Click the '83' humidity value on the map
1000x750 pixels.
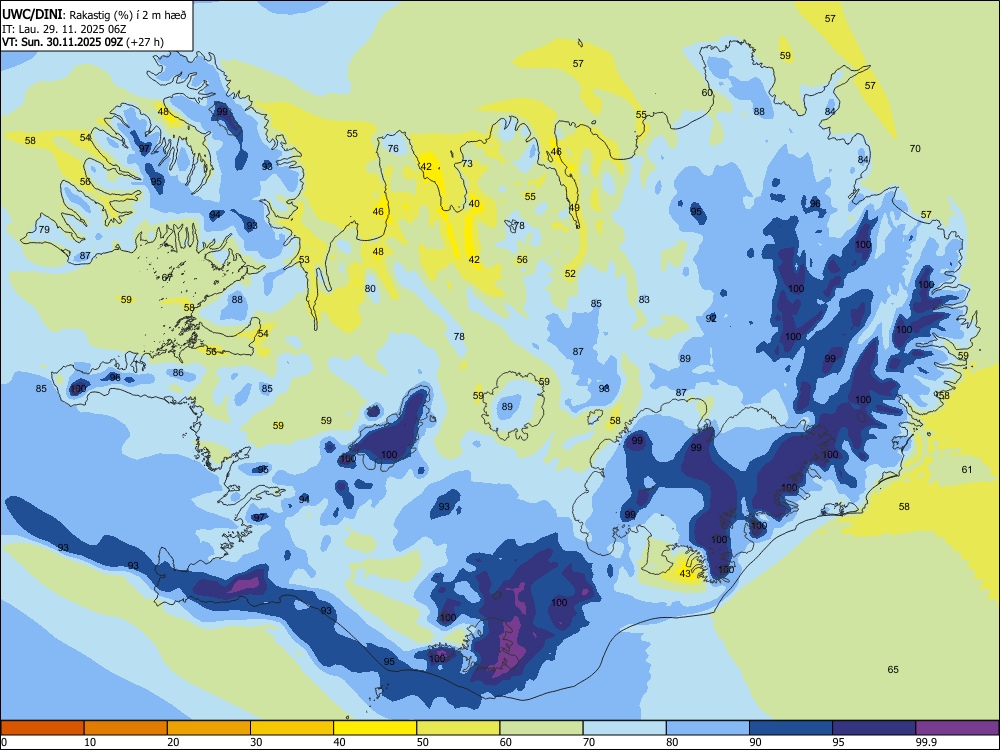coord(644,299)
